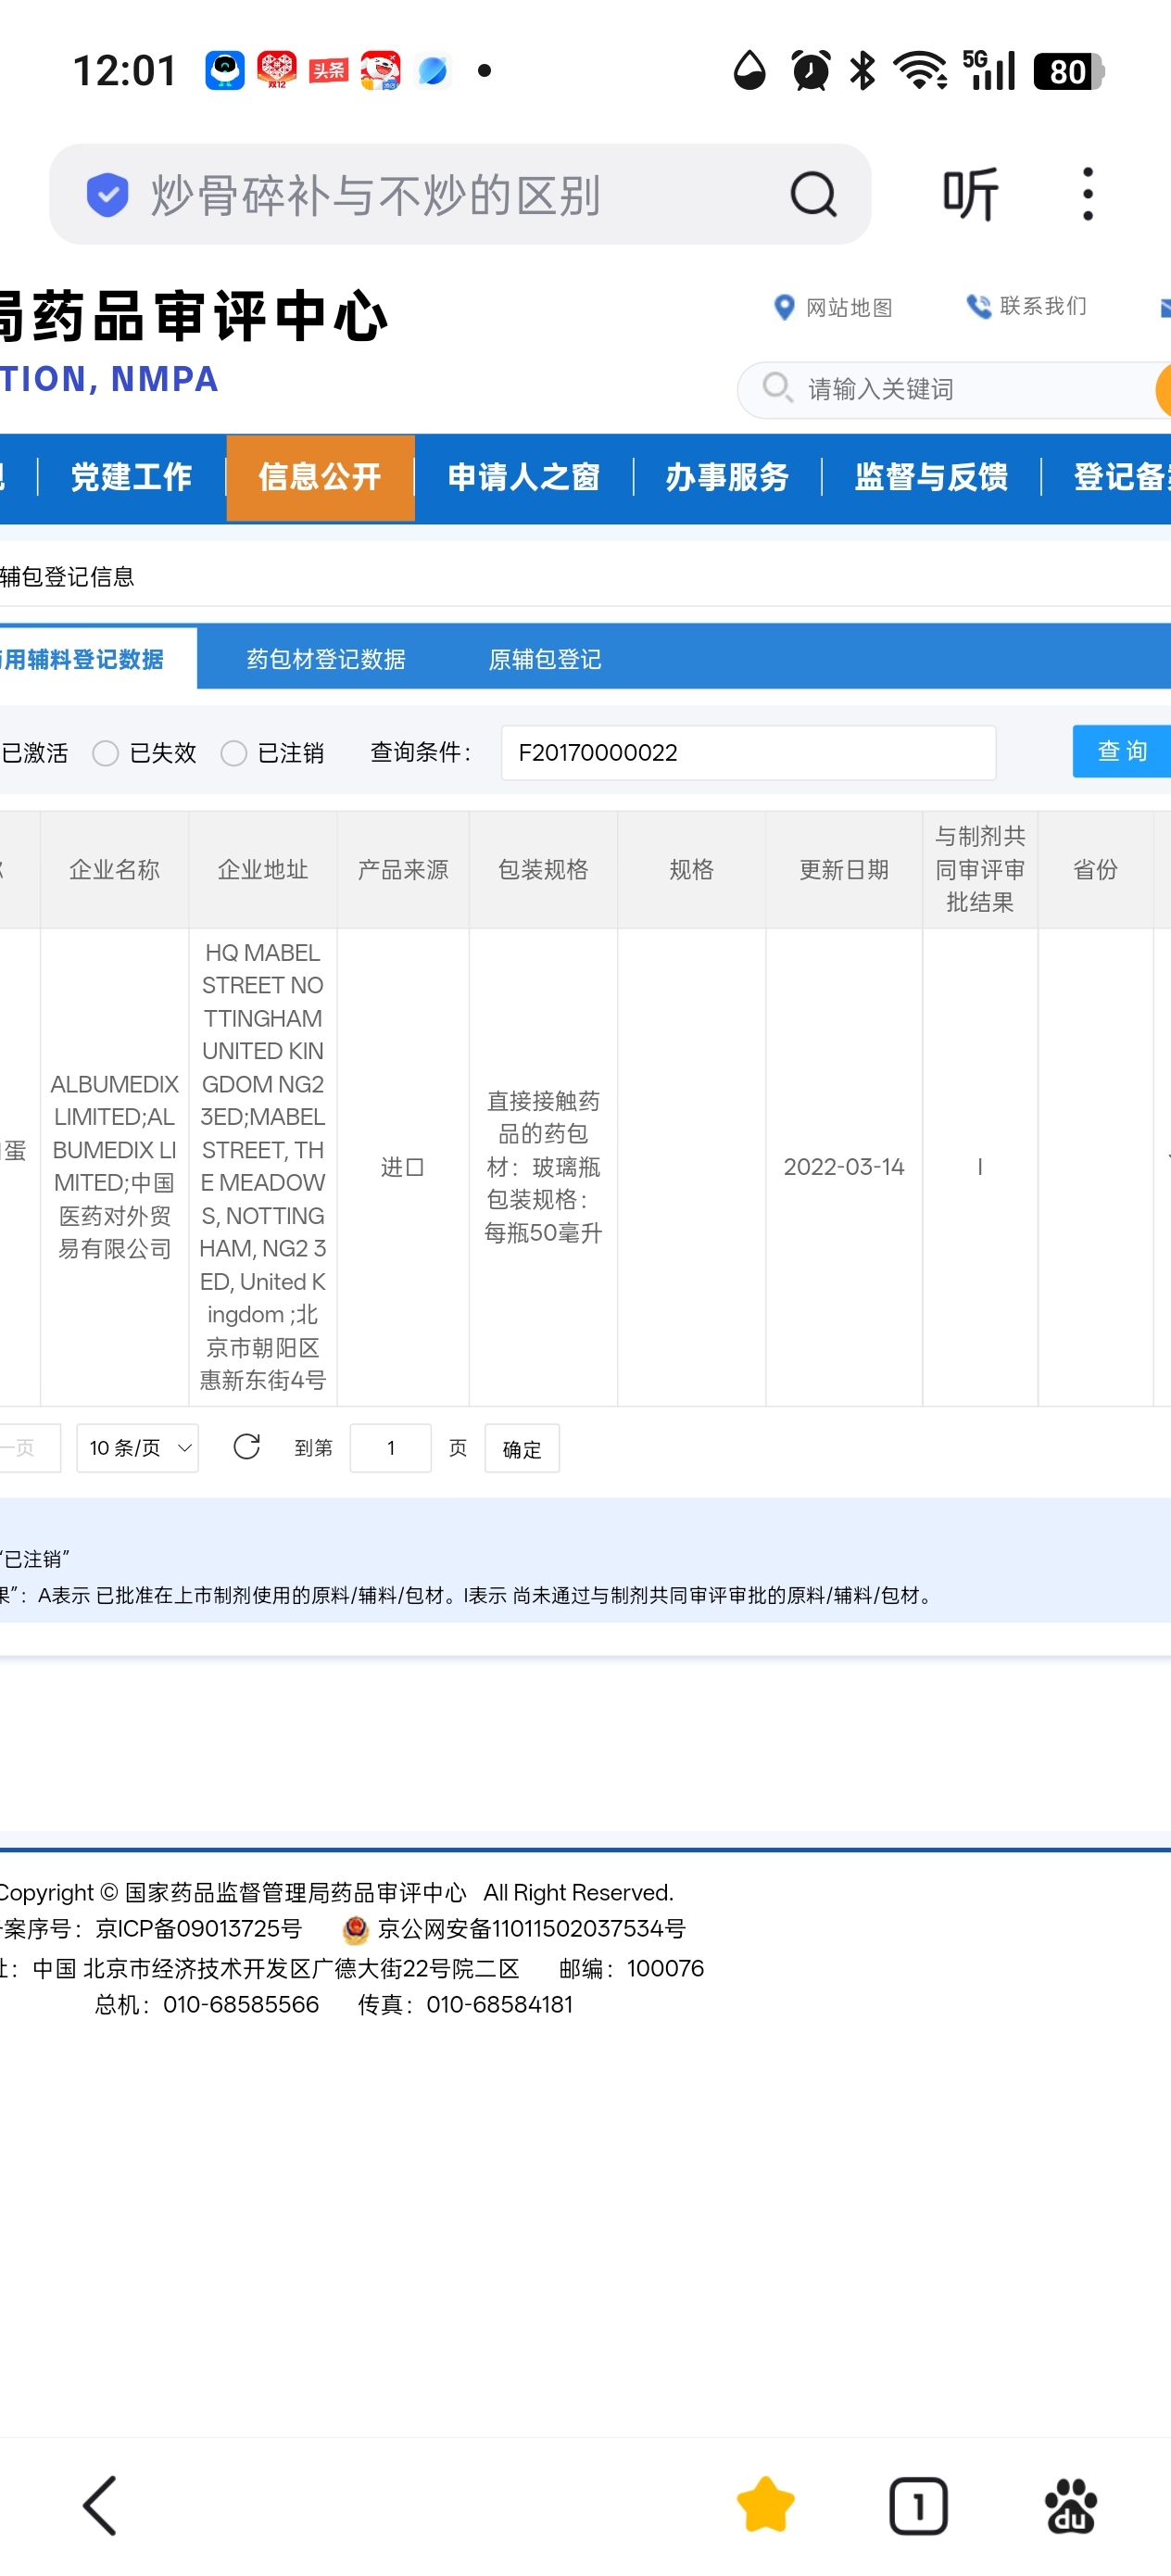The height and width of the screenshot is (2576, 1171).
Task: Tap the 头条 notification icon
Action: click(328, 71)
